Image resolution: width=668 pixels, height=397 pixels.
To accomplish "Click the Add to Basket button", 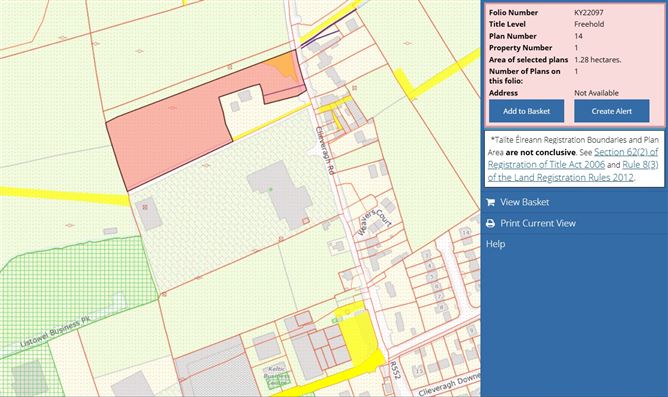I will pyautogui.click(x=527, y=111).
